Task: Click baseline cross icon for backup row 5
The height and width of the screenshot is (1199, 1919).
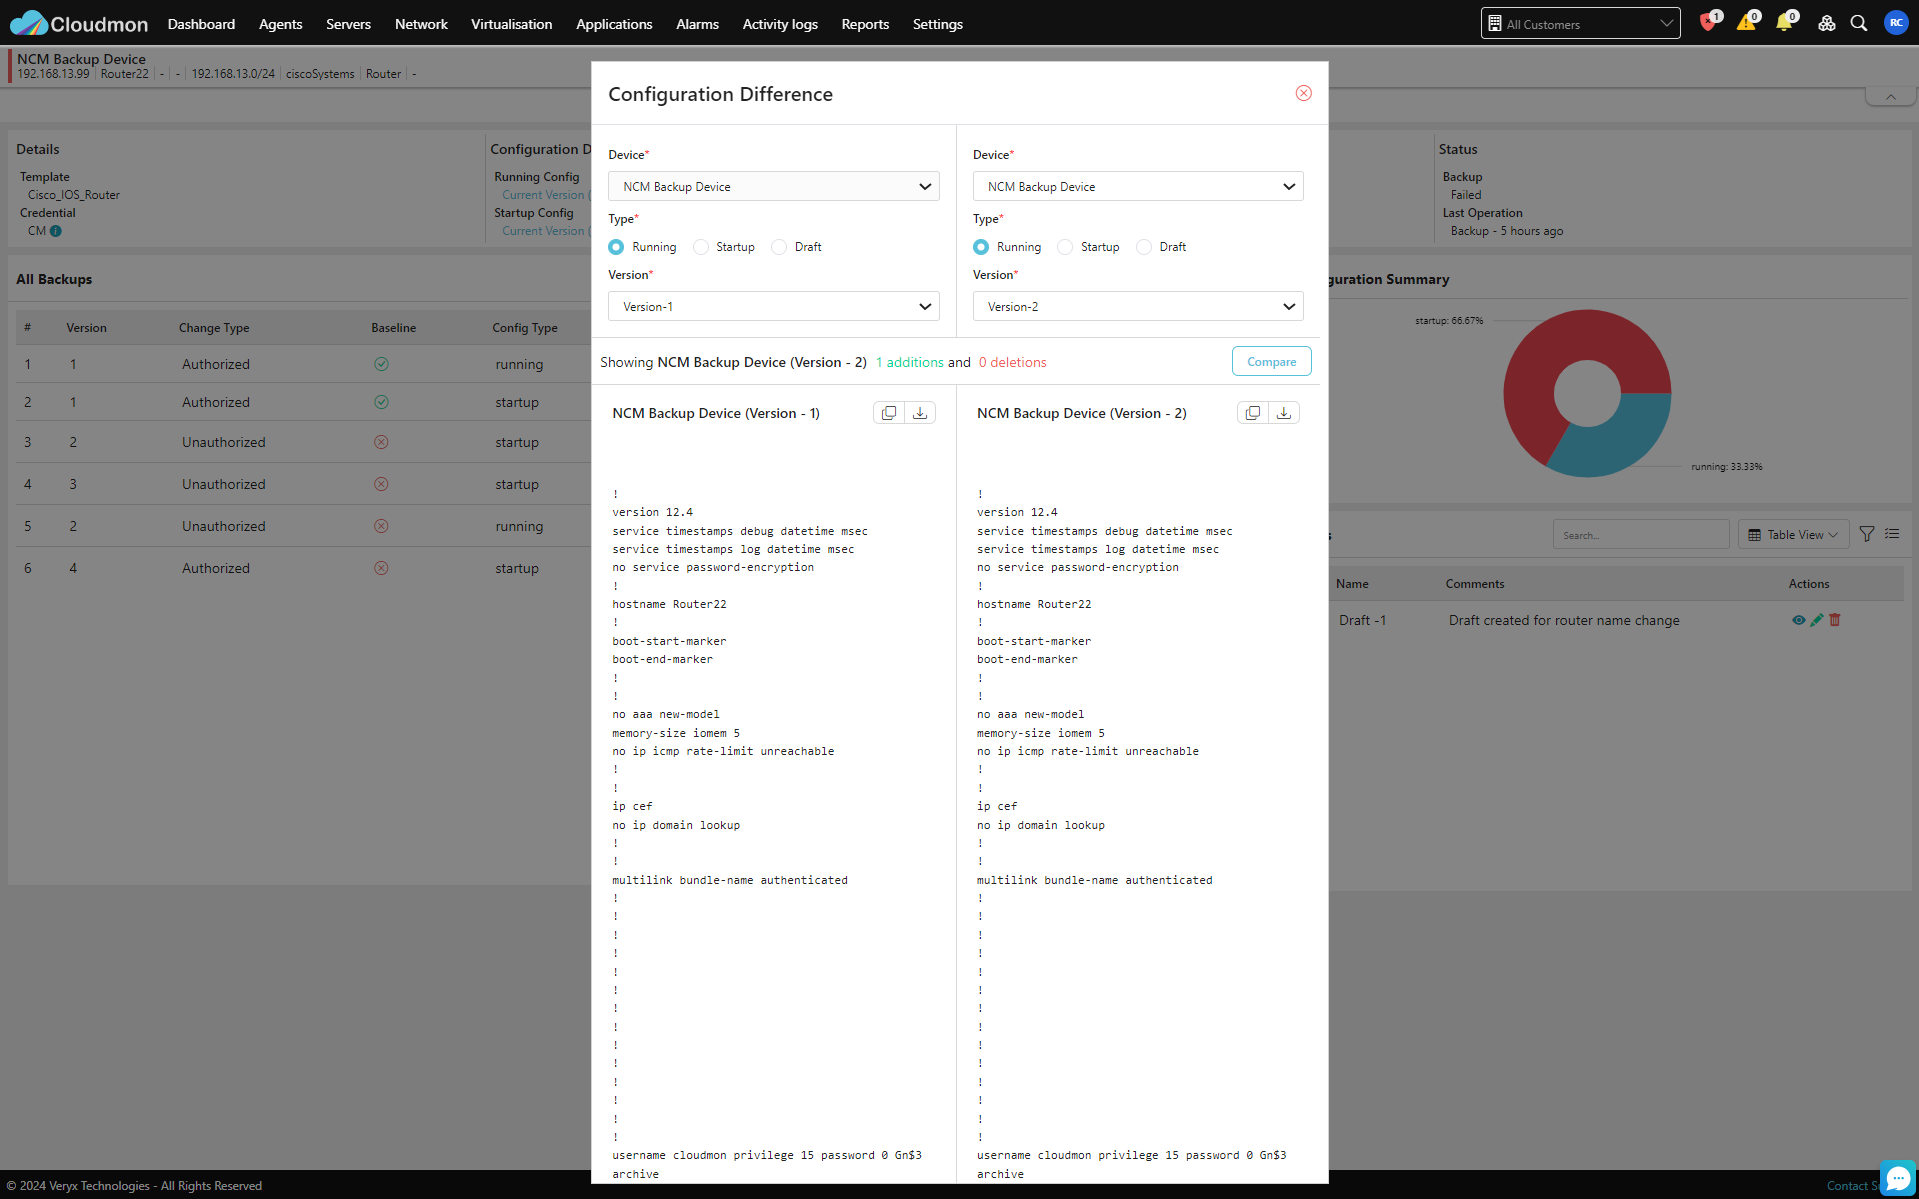Action: tap(381, 526)
